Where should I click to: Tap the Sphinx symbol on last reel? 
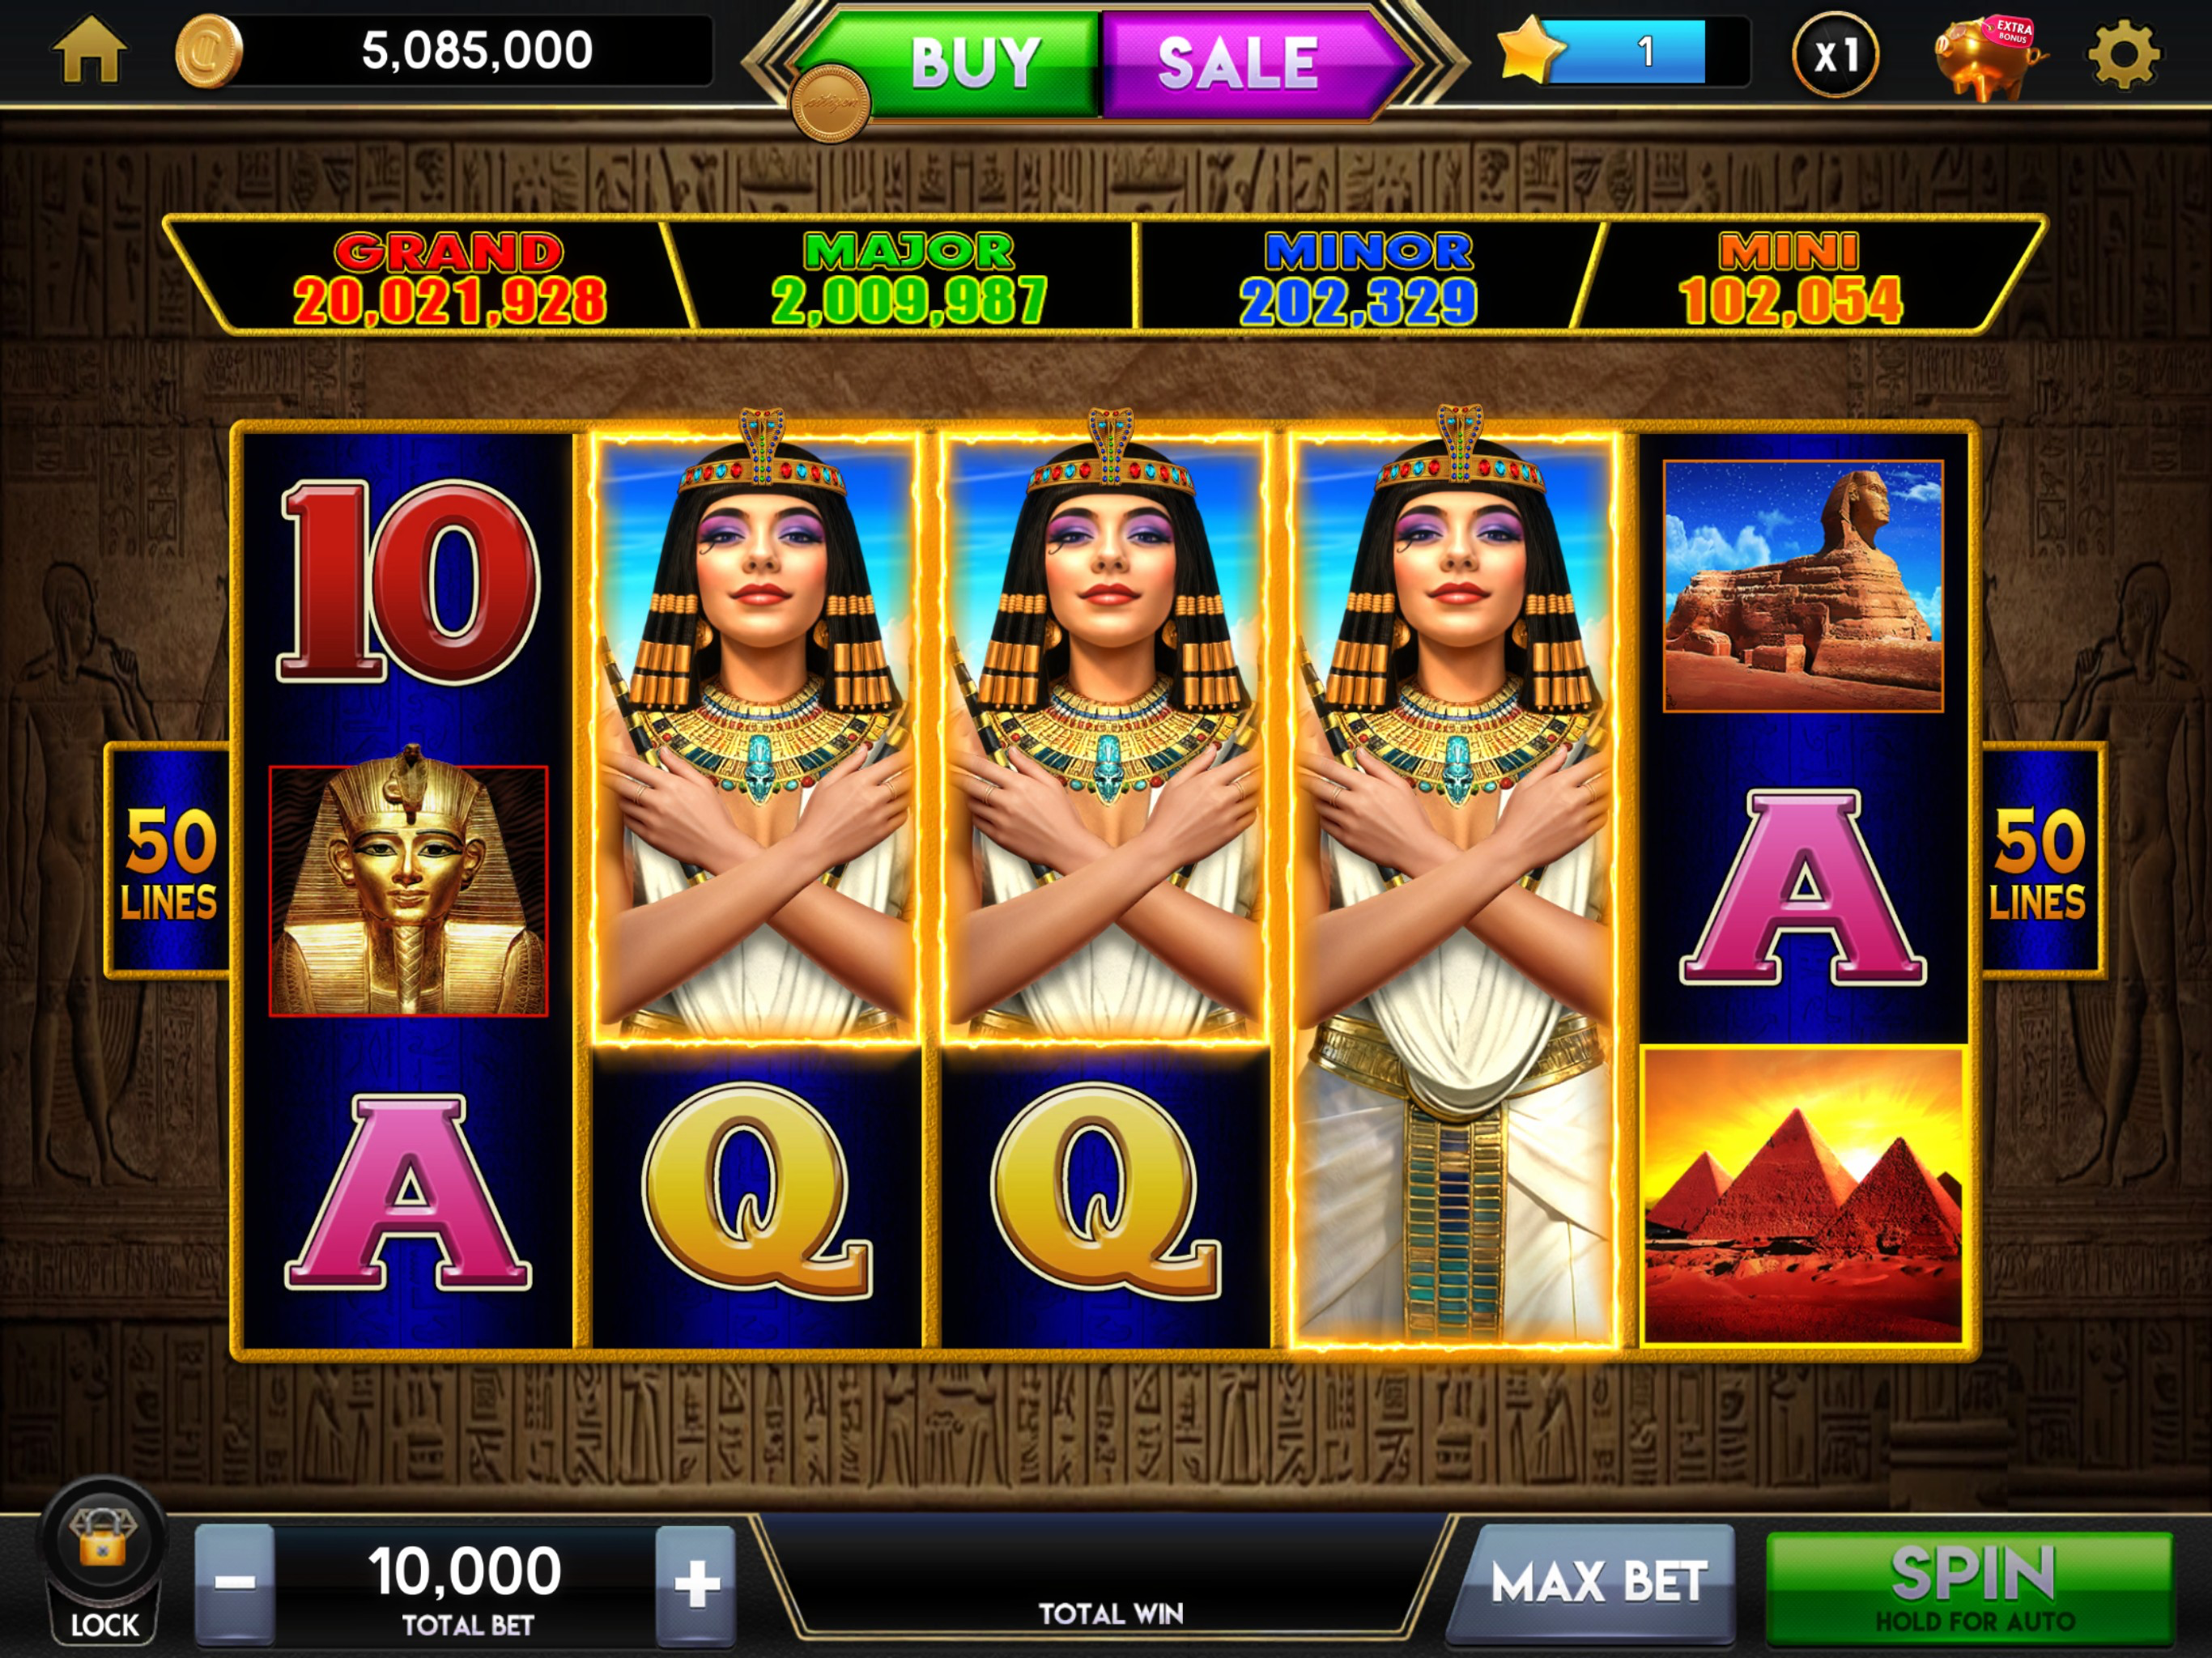(x=1803, y=586)
